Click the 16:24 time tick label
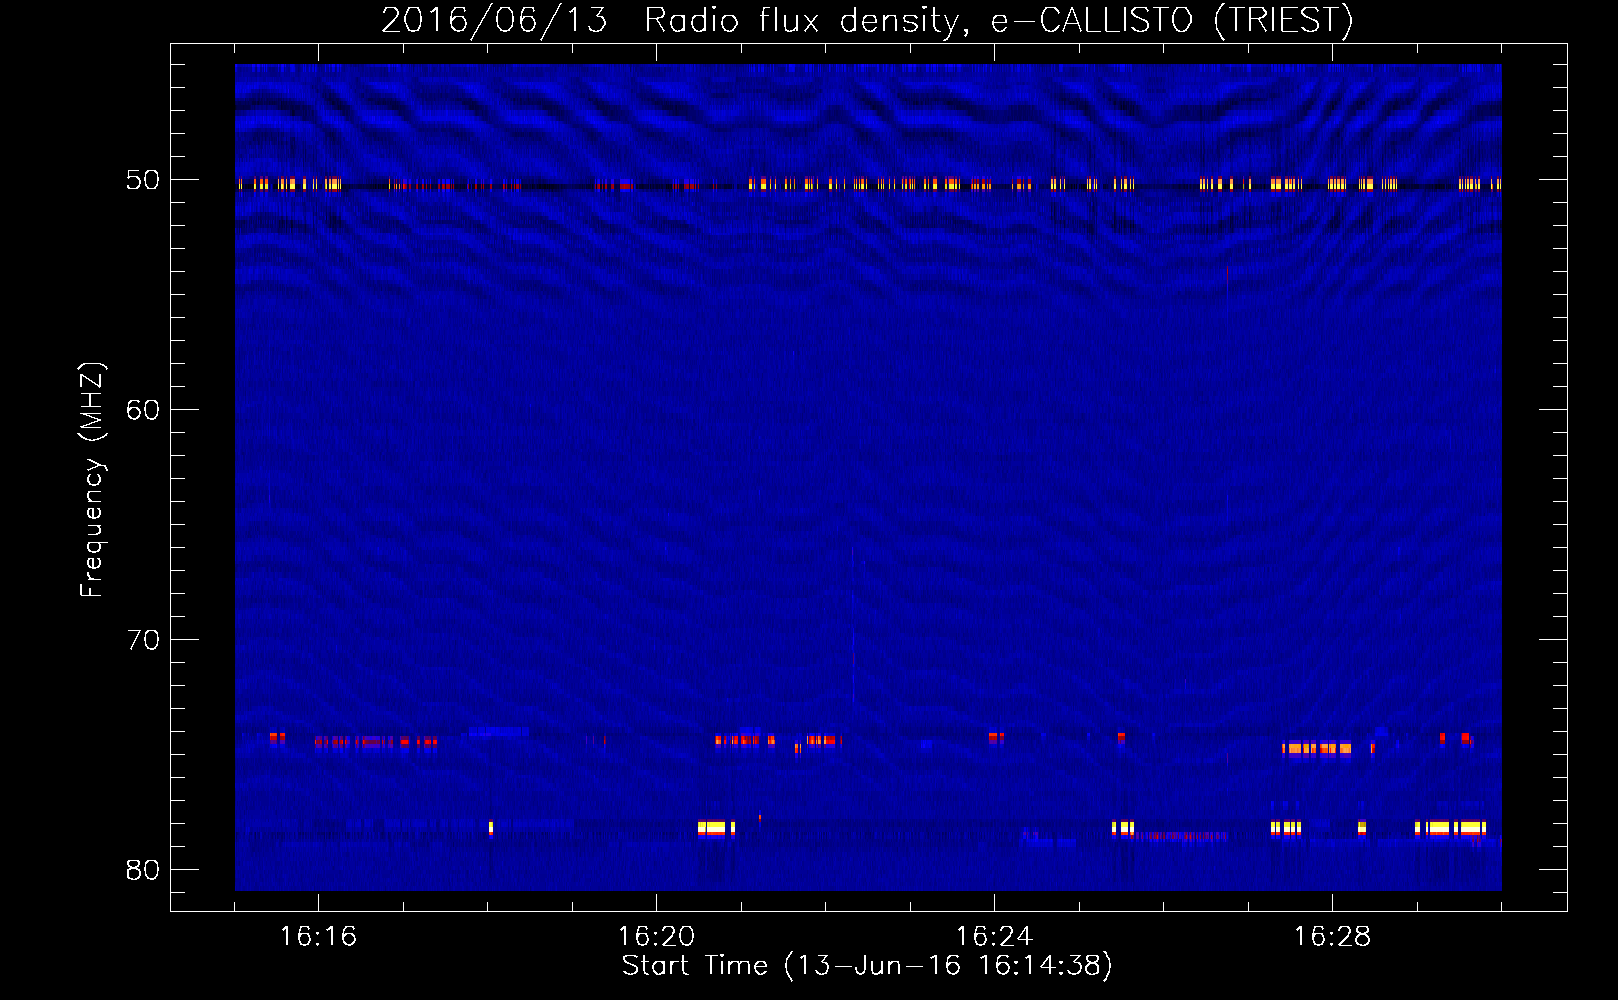This screenshot has width=1618, height=1000. pos(994,937)
